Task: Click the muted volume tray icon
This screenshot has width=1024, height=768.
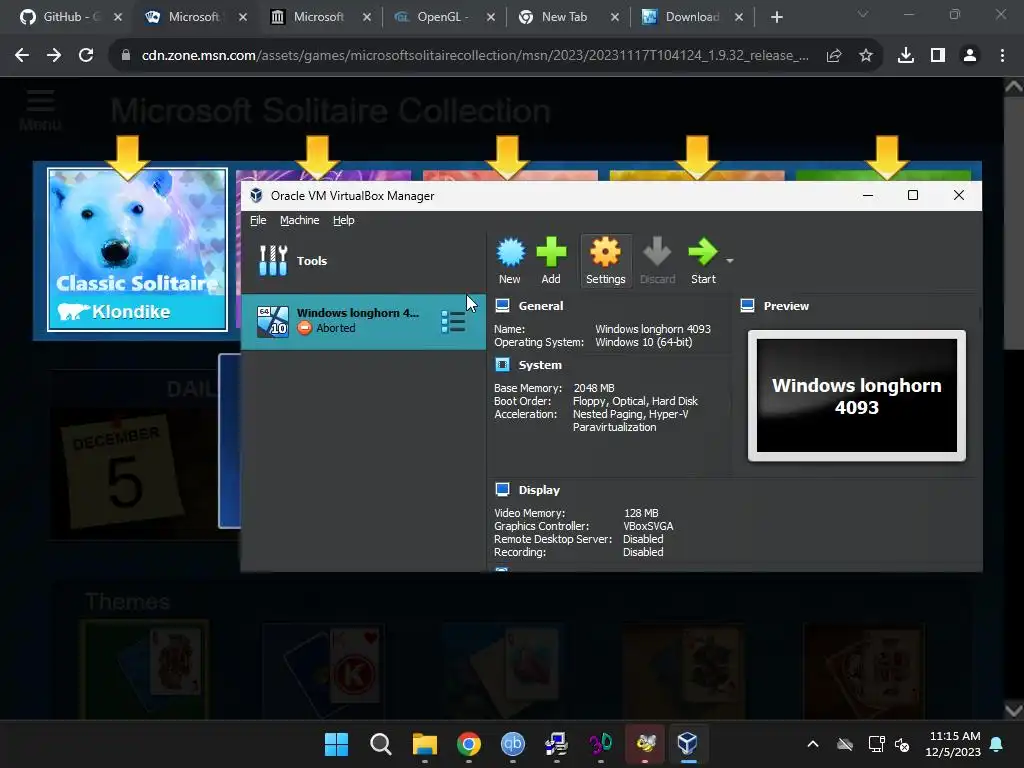Action: (x=902, y=744)
